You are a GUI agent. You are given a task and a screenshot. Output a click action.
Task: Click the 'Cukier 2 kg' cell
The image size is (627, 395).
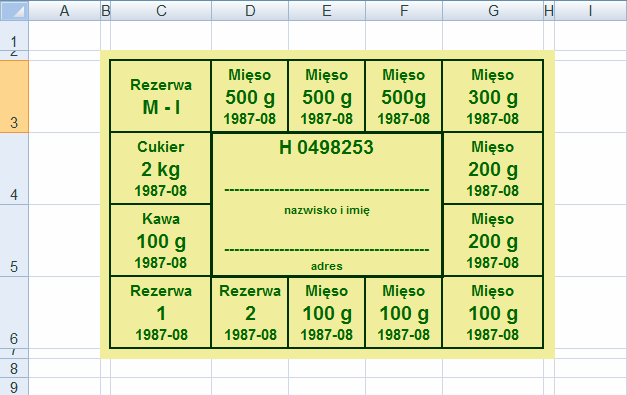[161, 168]
